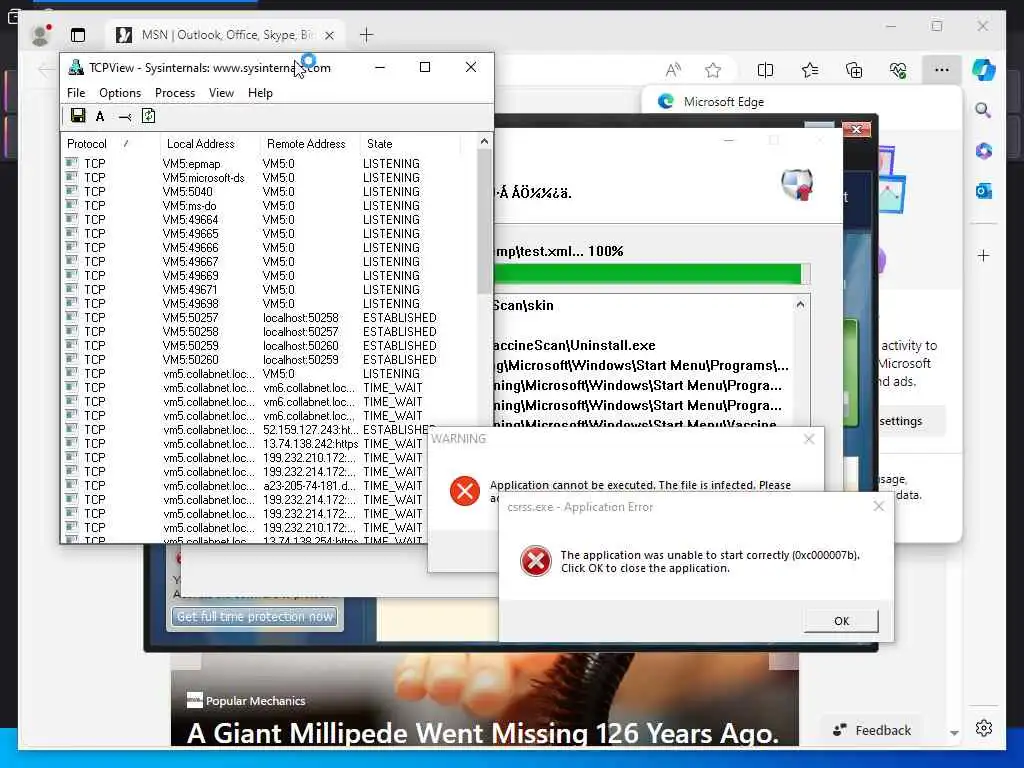The height and width of the screenshot is (768, 1024).
Task: Open the Collections icon in Edge
Action: coord(854,70)
